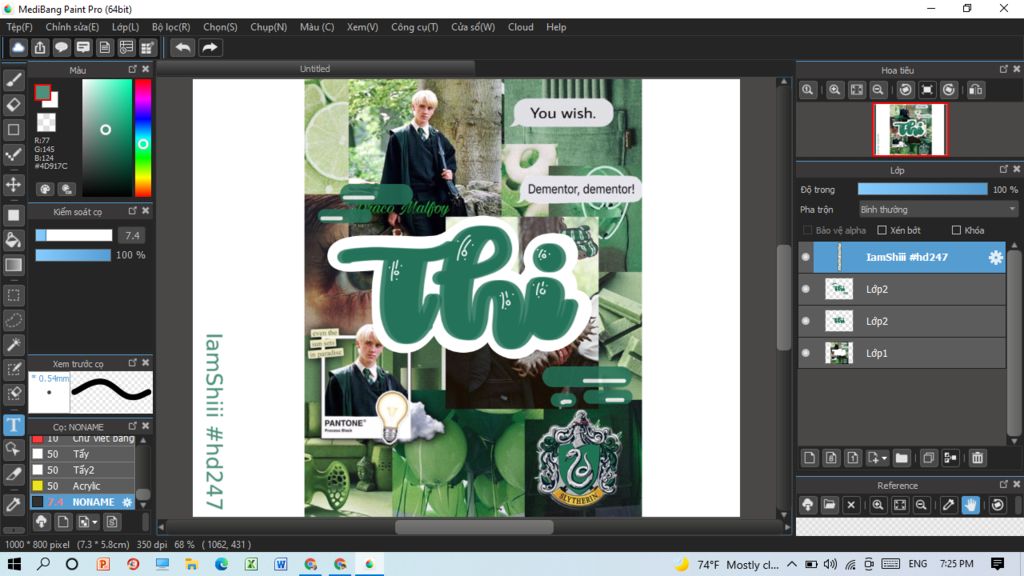Select the Lớp1 layer

tap(902, 353)
